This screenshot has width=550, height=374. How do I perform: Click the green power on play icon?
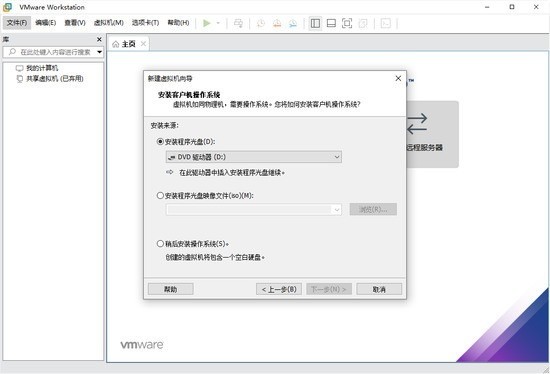point(207,23)
